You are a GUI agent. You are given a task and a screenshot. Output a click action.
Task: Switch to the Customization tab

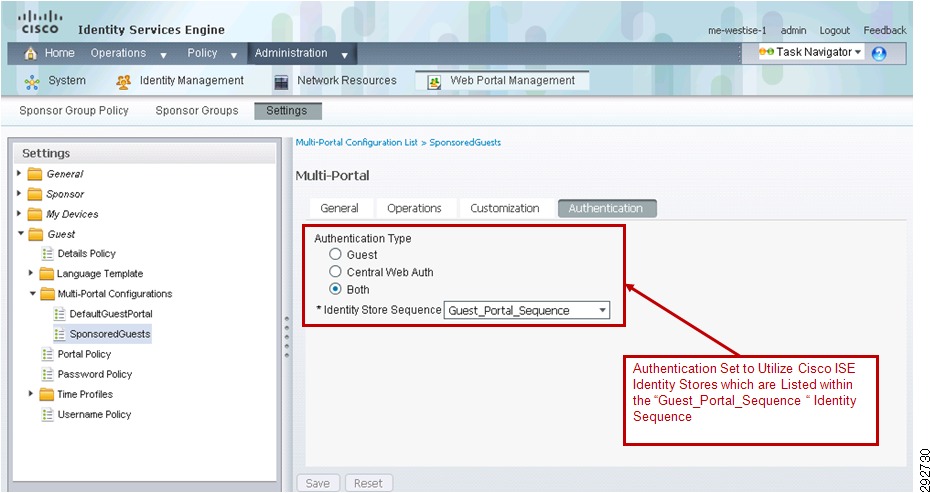click(x=505, y=208)
